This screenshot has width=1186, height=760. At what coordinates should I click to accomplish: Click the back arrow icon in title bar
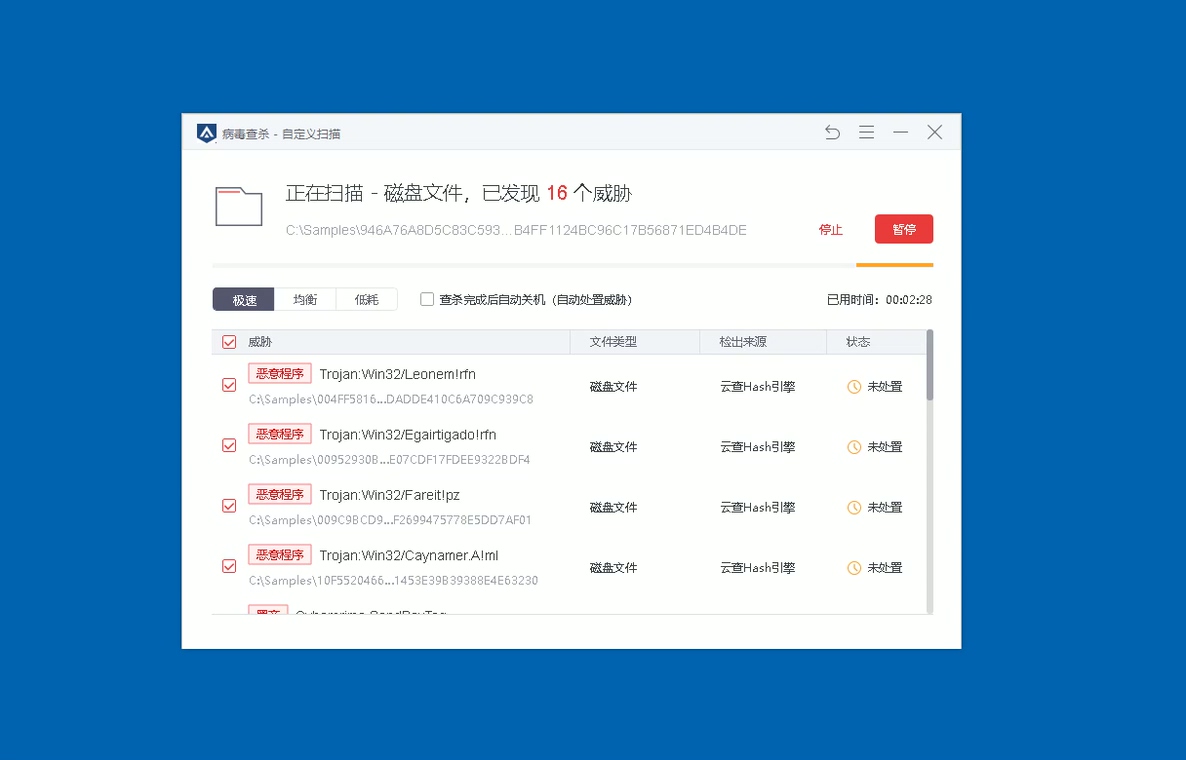point(832,132)
